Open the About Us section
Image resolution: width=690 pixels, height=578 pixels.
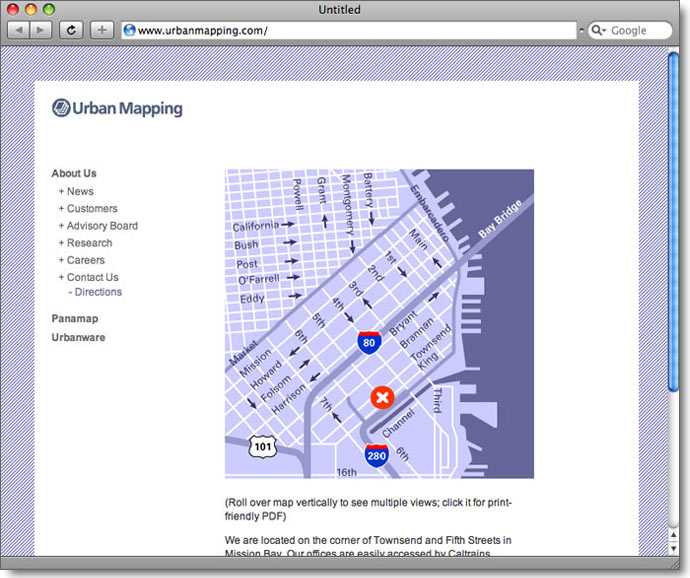coord(74,173)
